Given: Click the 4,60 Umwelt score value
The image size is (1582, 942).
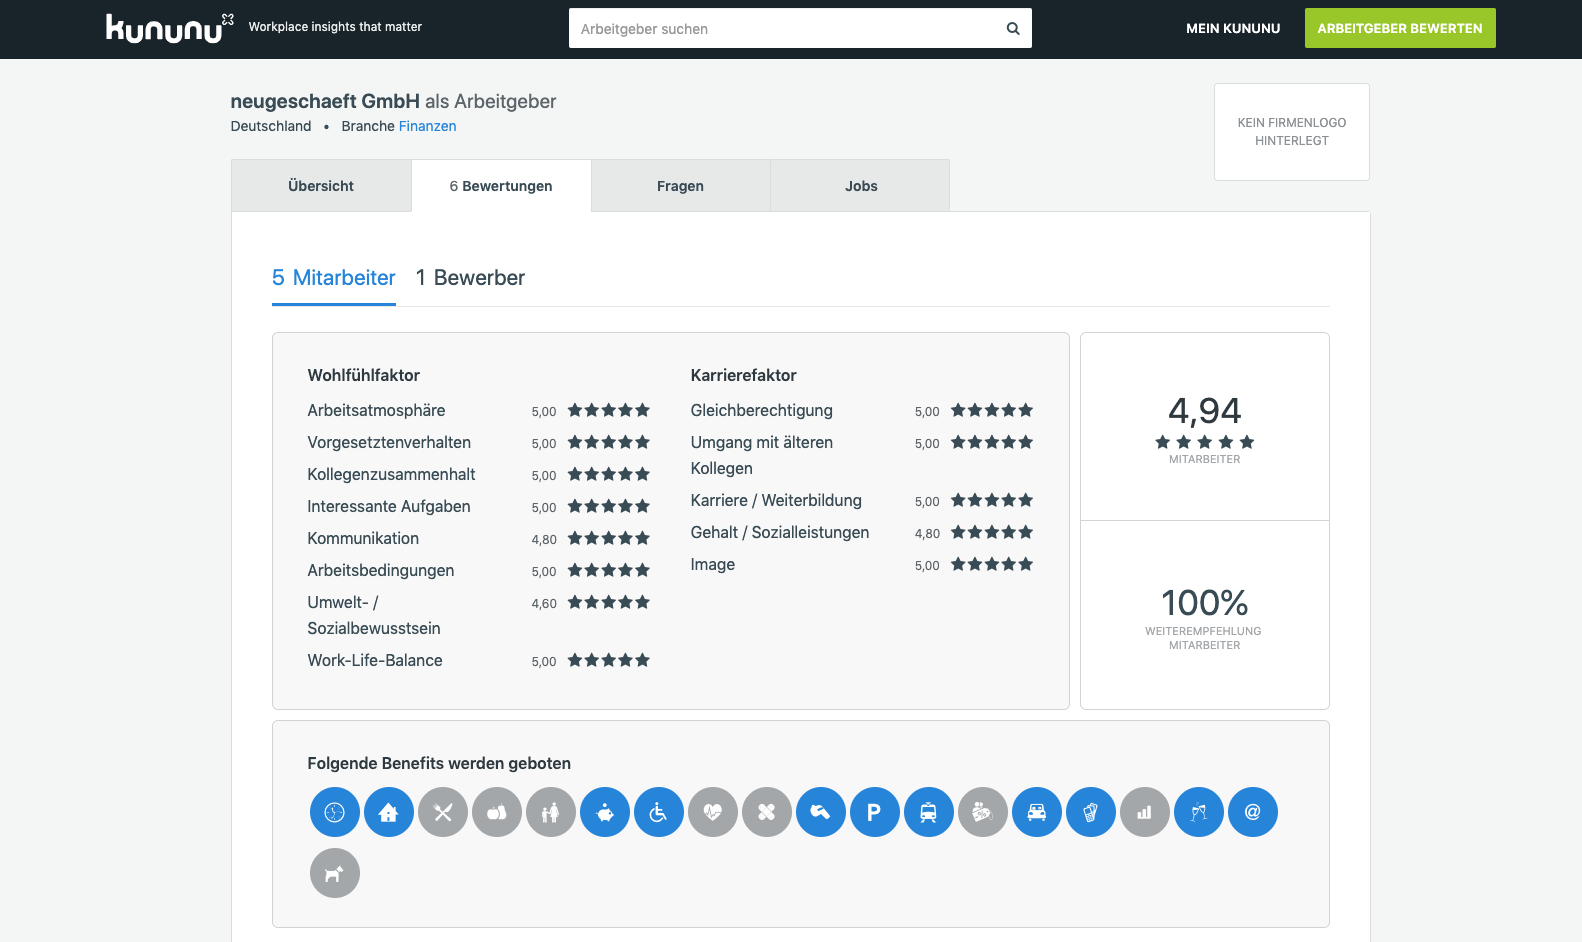Looking at the screenshot, I should (544, 604).
